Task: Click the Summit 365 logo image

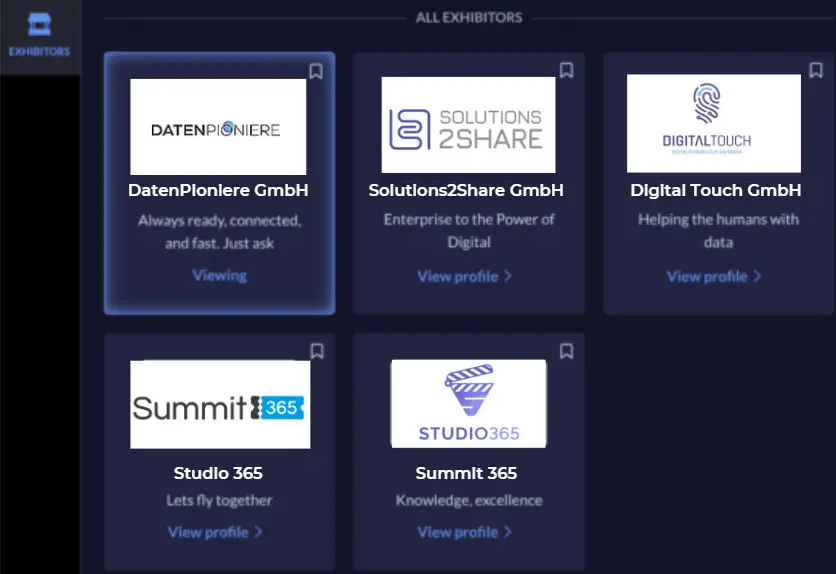Action: [x=220, y=405]
